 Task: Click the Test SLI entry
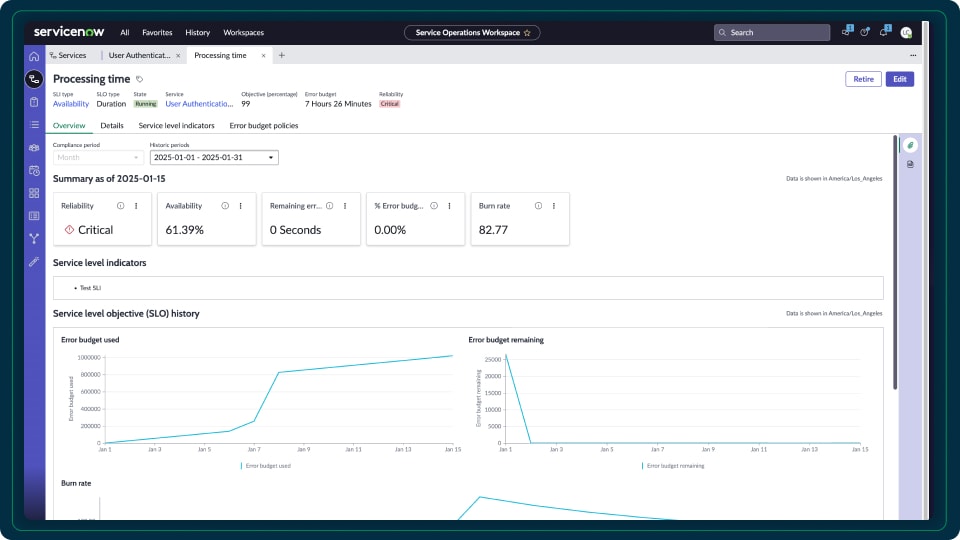[x=91, y=288]
